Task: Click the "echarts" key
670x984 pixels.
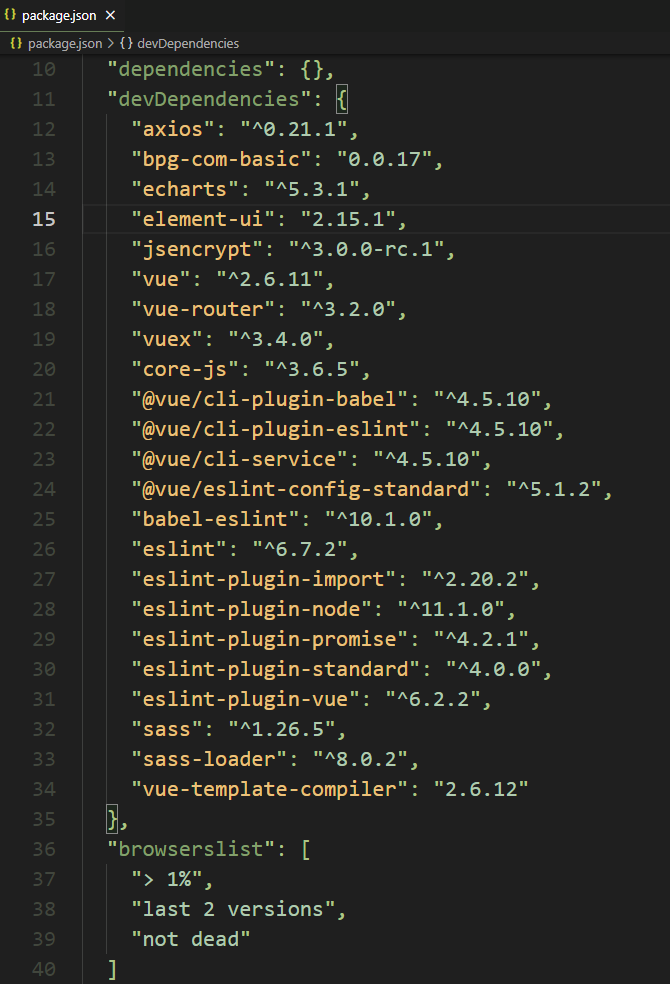Action: [184, 189]
